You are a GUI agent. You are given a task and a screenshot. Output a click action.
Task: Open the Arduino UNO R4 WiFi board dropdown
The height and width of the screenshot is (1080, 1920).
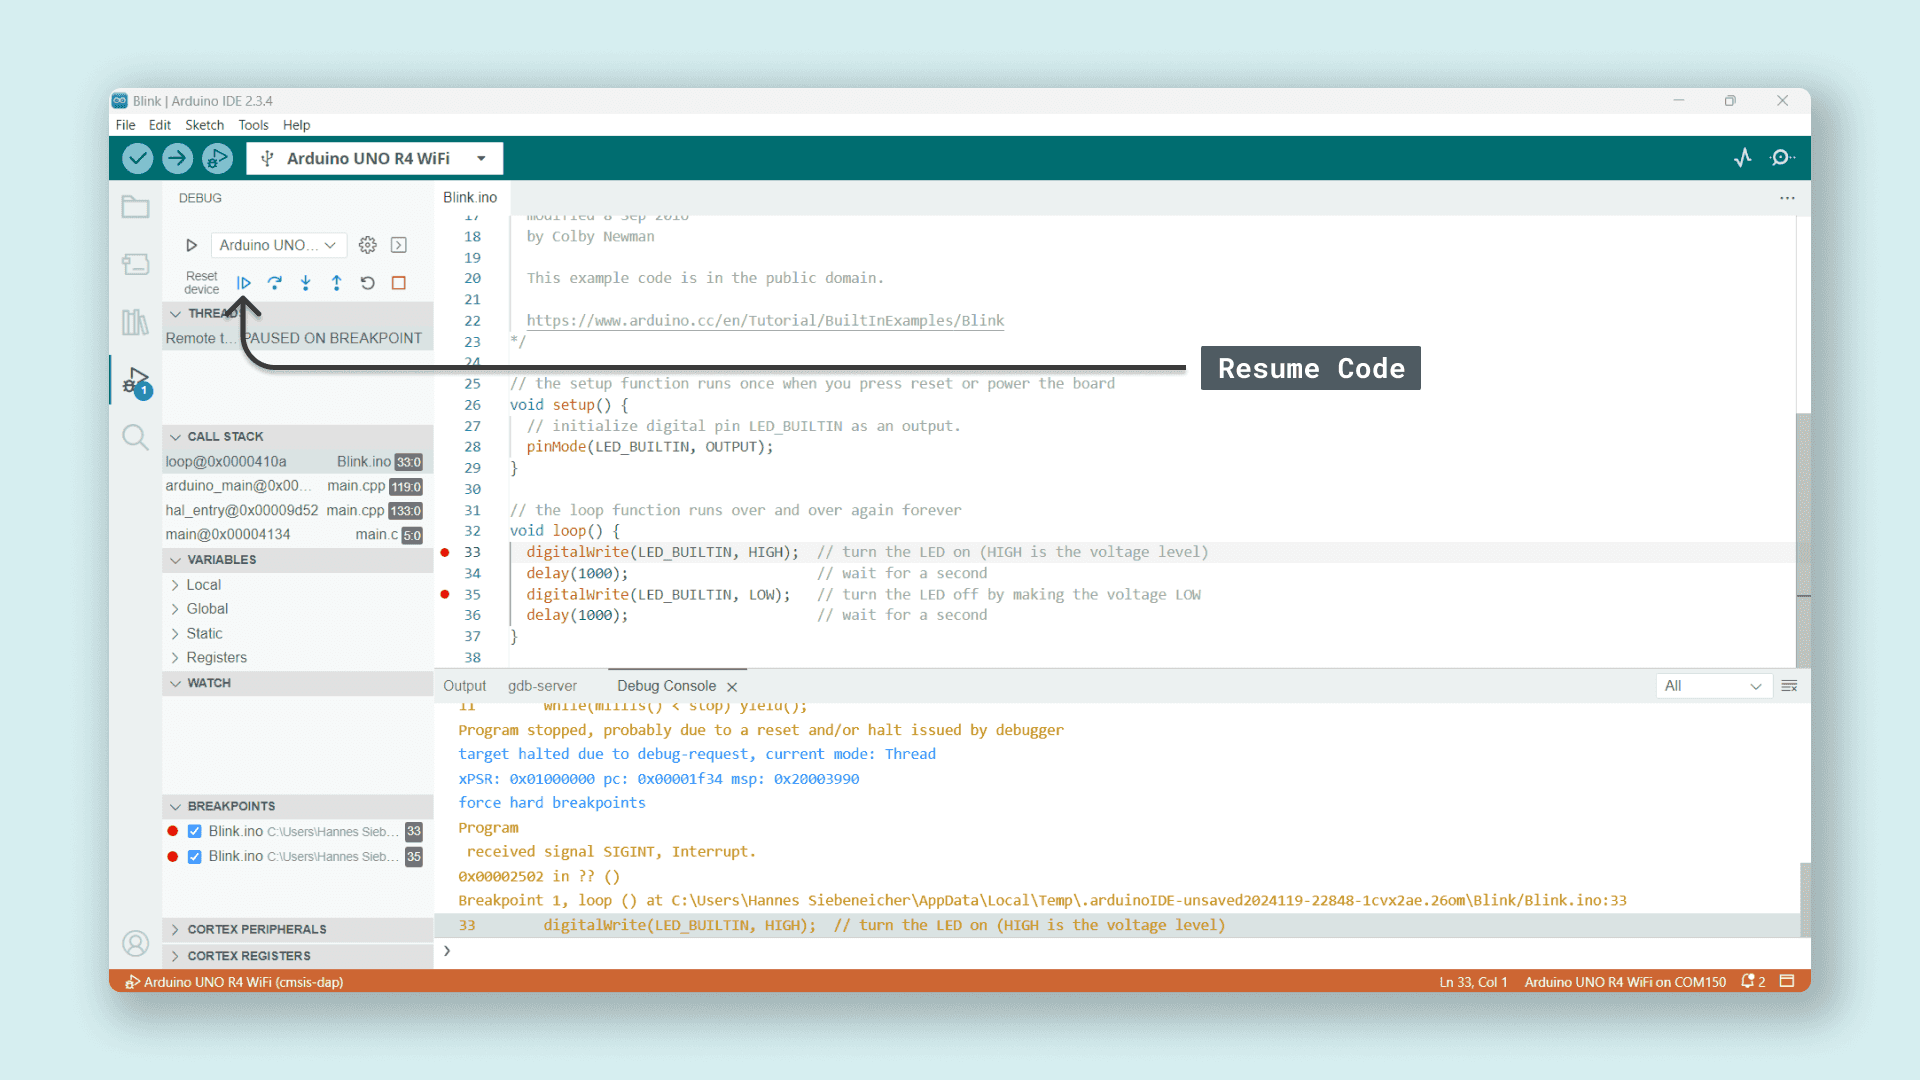[x=375, y=158]
